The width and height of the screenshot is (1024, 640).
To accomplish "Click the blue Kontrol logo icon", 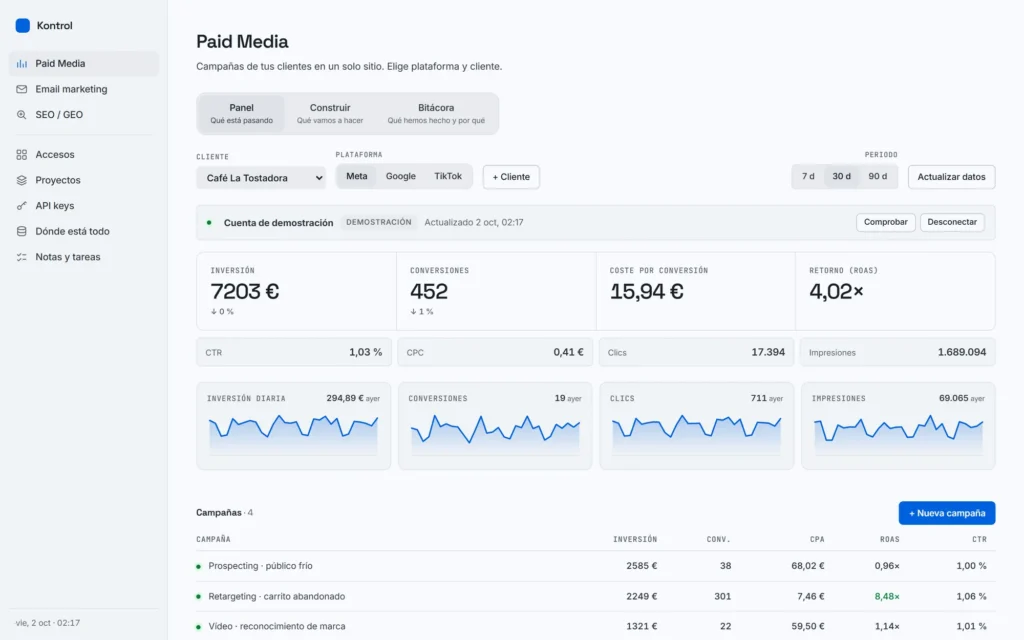I will pyautogui.click(x=22, y=25).
